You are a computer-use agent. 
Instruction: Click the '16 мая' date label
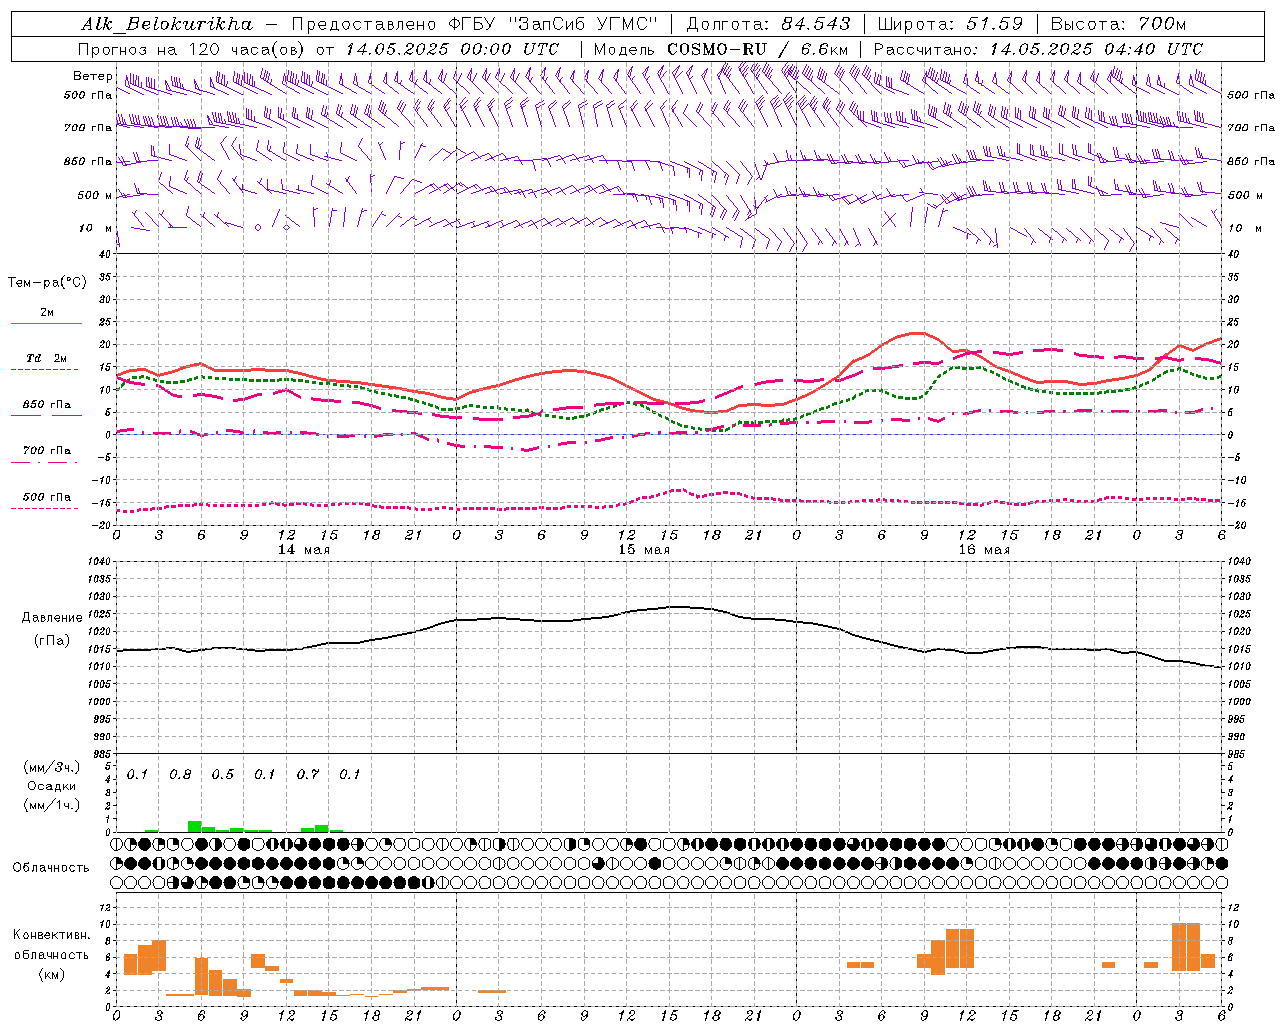point(984,550)
